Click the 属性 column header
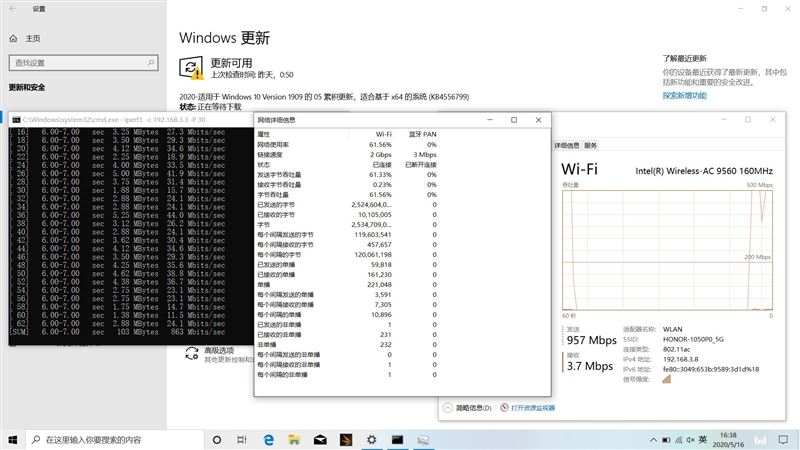 click(263, 134)
